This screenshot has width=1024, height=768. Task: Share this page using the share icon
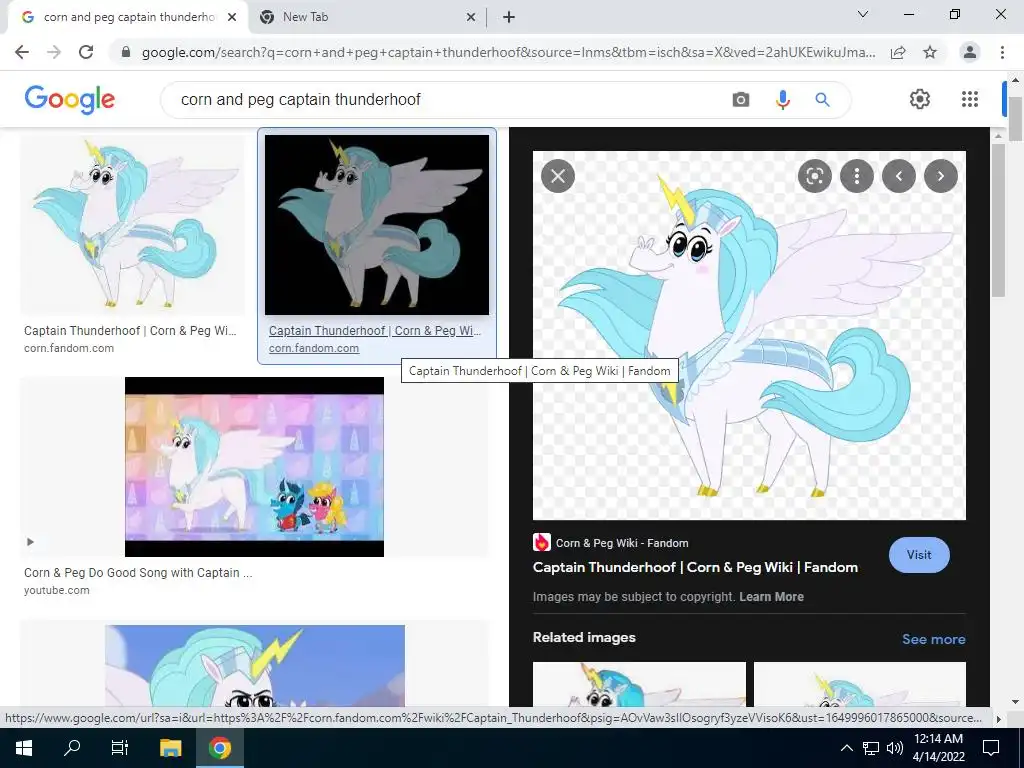click(x=898, y=52)
